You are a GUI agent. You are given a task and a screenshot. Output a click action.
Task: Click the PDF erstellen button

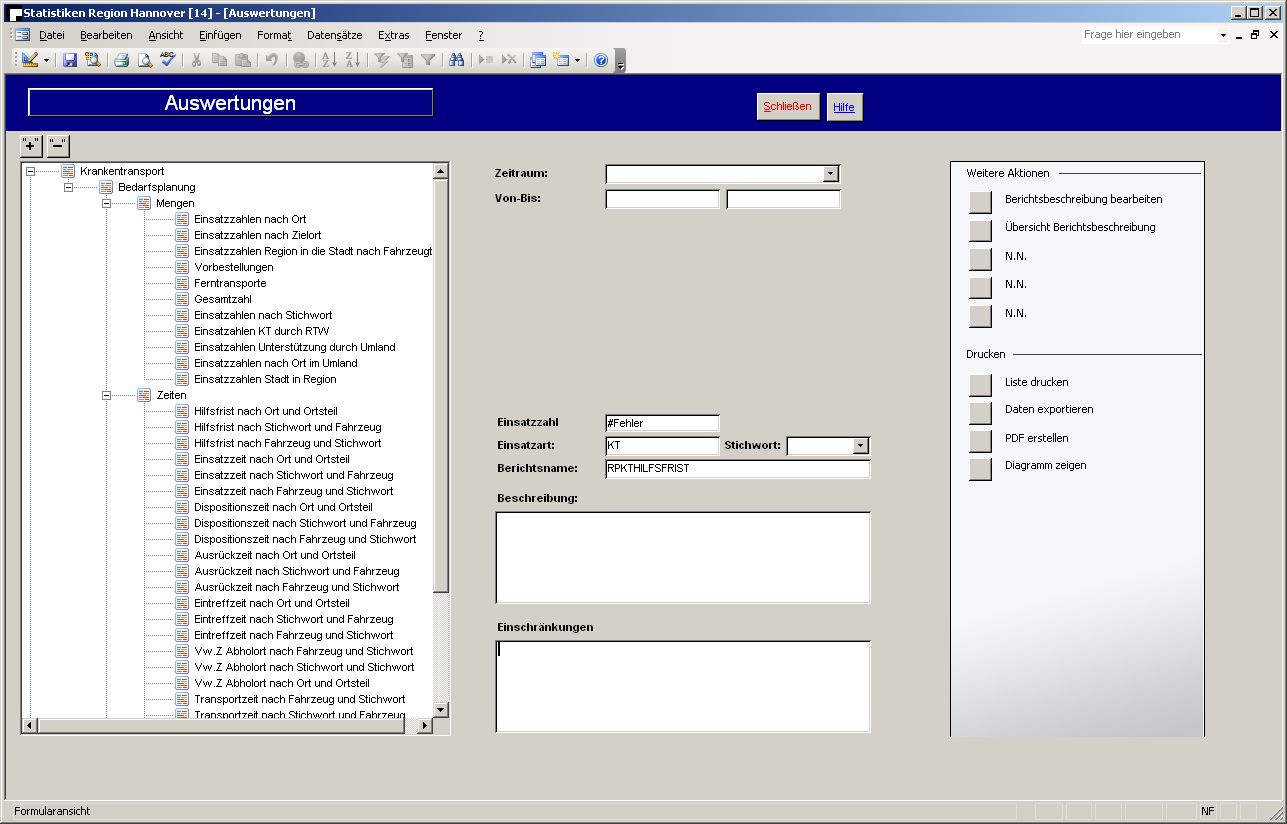(980, 441)
